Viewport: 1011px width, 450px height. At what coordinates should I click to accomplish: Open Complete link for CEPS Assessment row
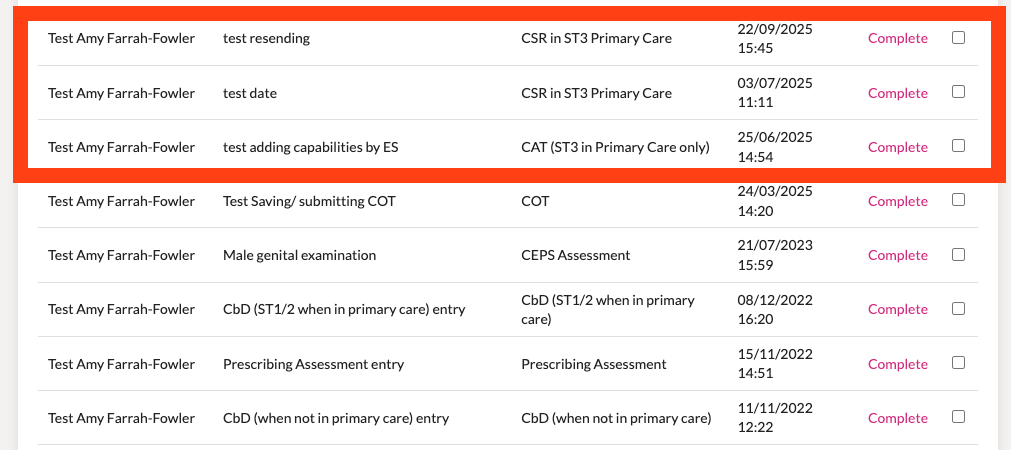click(x=898, y=255)
